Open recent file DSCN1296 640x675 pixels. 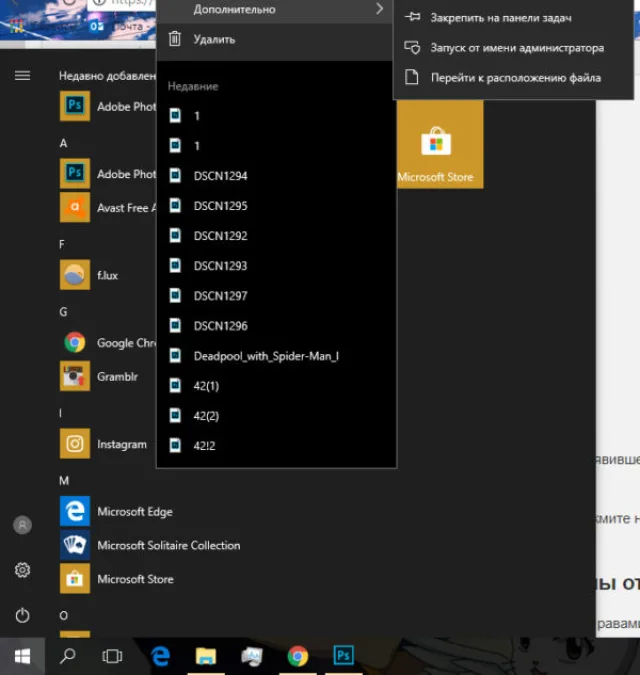click(x=276, y=326)
